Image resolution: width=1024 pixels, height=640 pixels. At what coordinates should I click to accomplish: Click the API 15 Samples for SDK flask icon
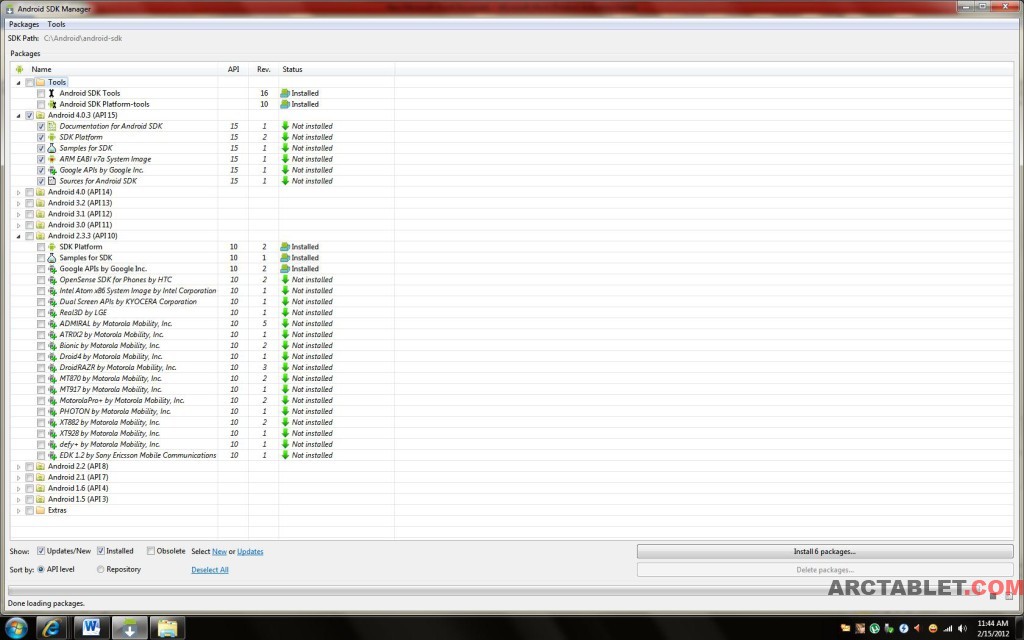pyautogui.click(x=52, y=148)
